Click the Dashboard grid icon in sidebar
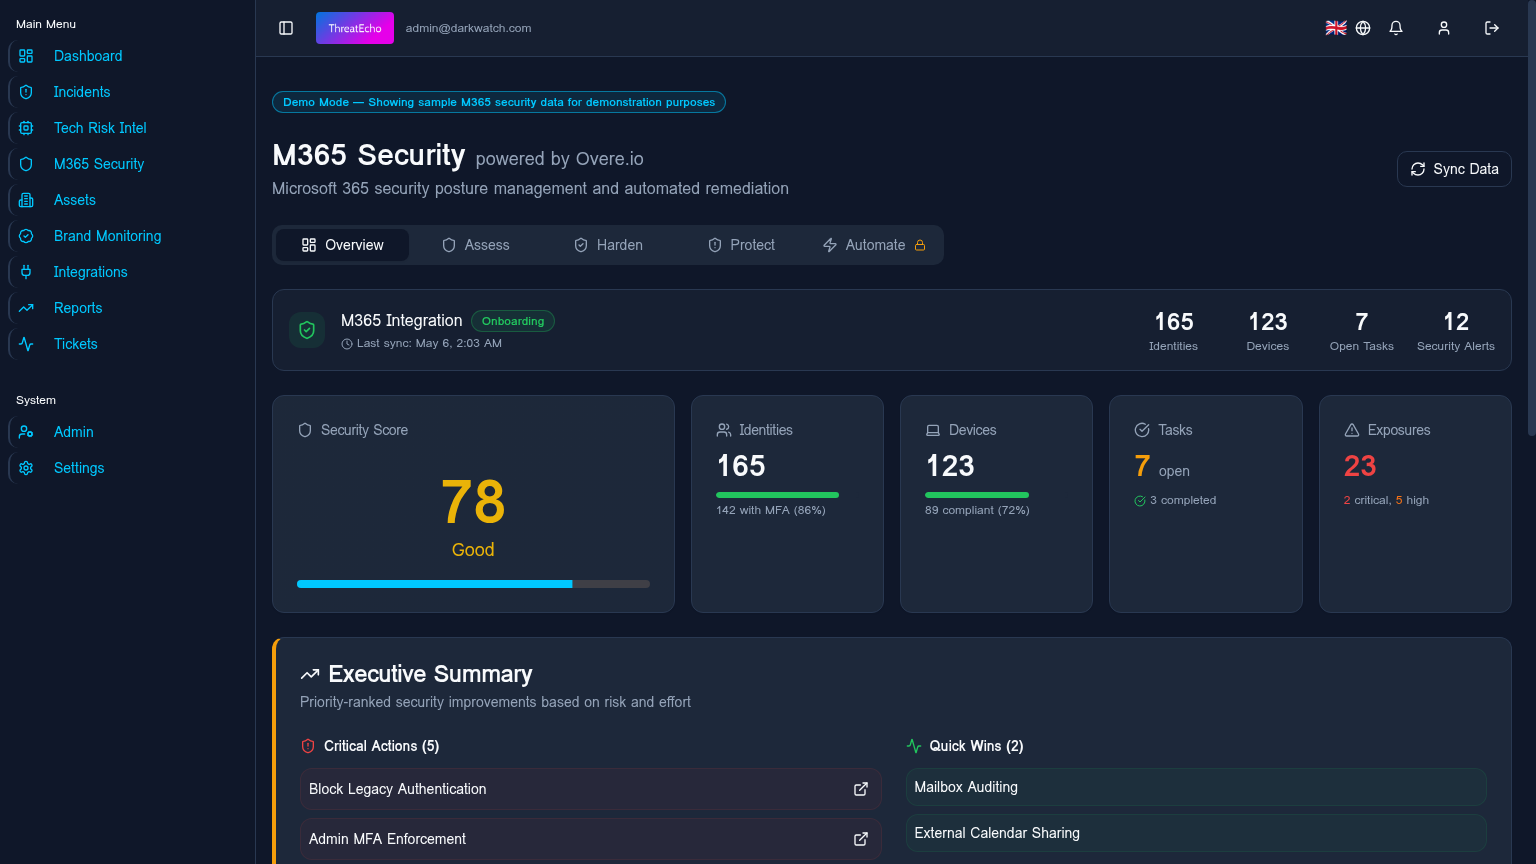Screen dimensions: 1536x864 [26, 56]
